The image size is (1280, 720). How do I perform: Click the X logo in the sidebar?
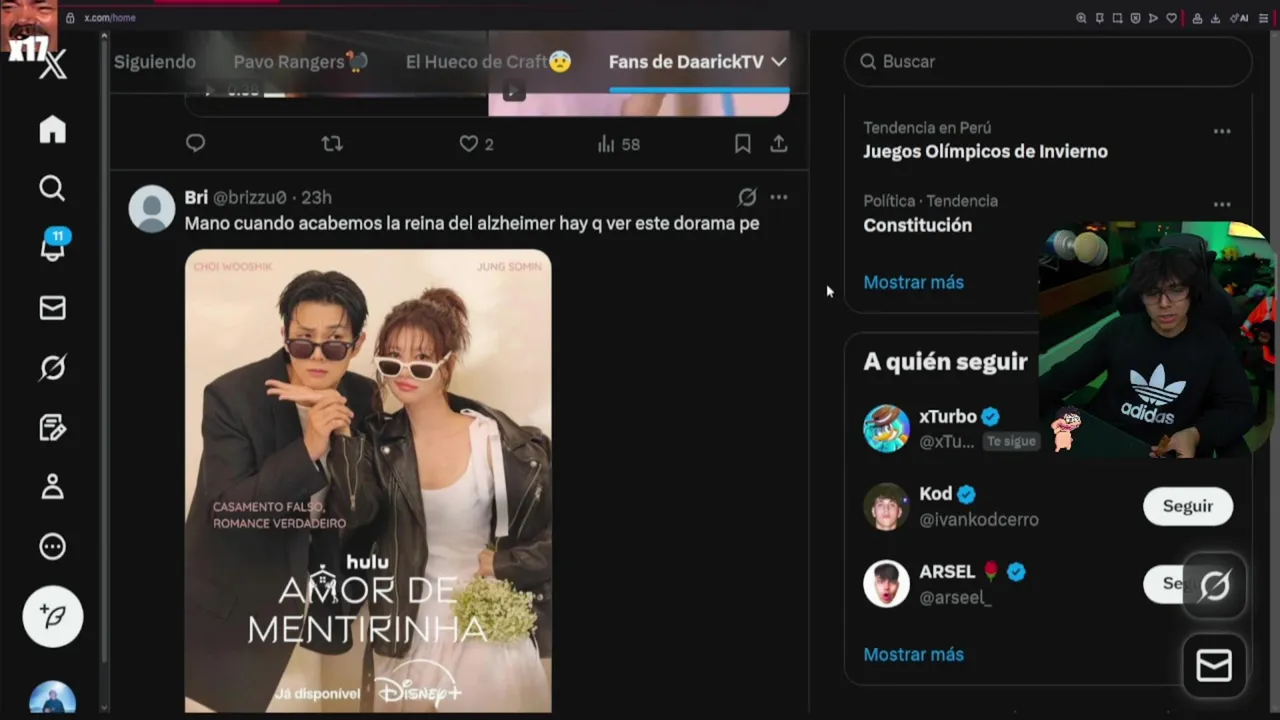[x=53, y=66]
